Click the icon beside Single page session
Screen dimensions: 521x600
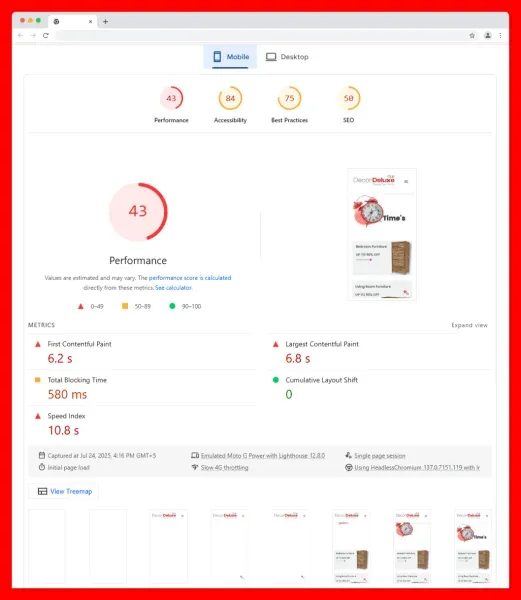coord(348,455)
